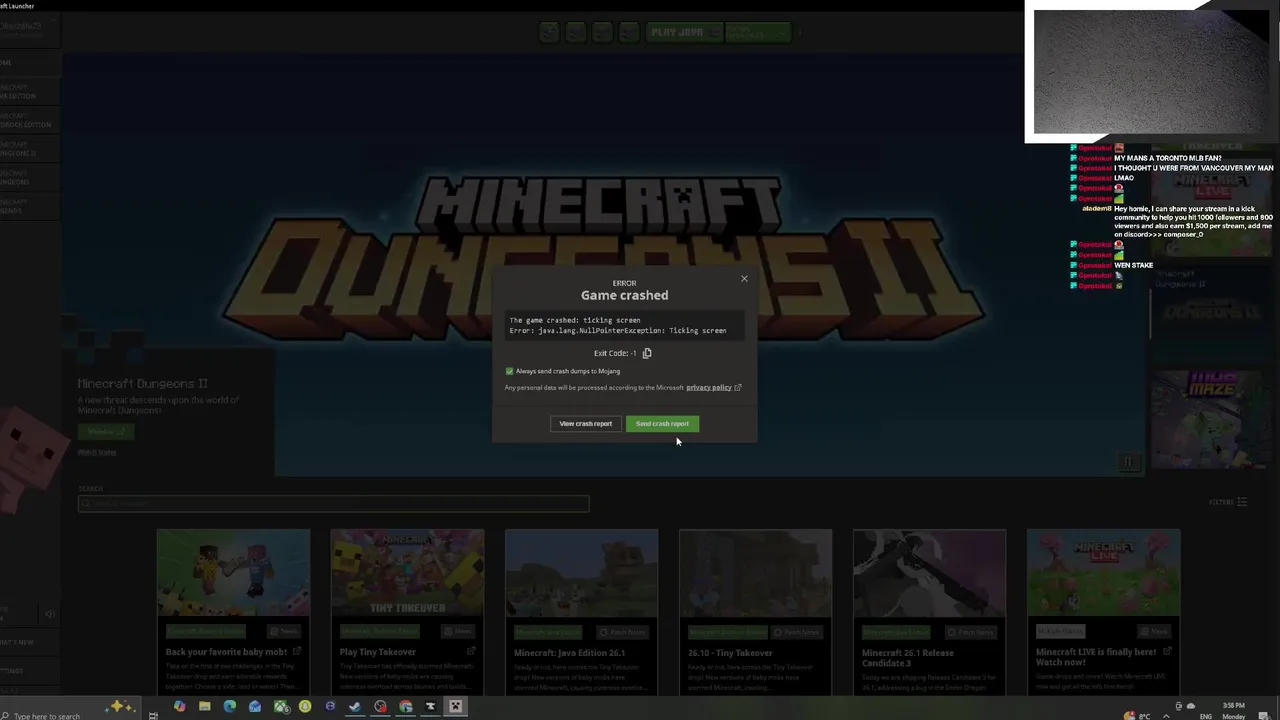The height and width of the screenshot is (720, 1280).
Task: Open the 'Play Tiny Takeover' news thumbnail
Action: (x=407, y=573)
